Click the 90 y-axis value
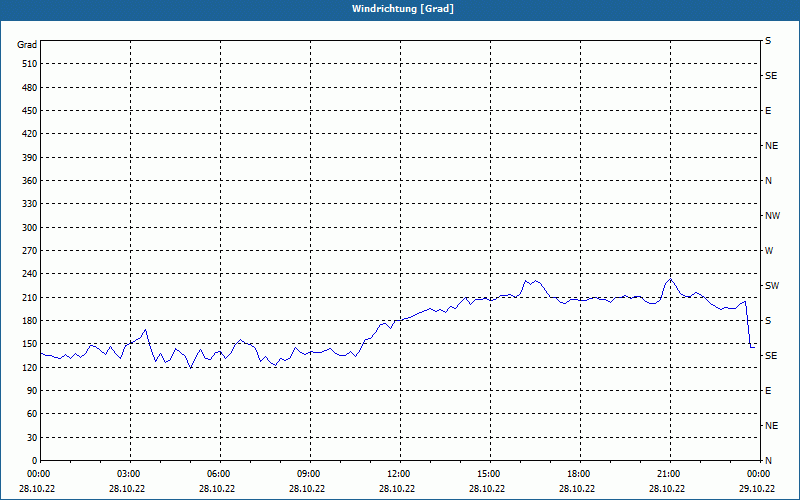 point(32,391)
